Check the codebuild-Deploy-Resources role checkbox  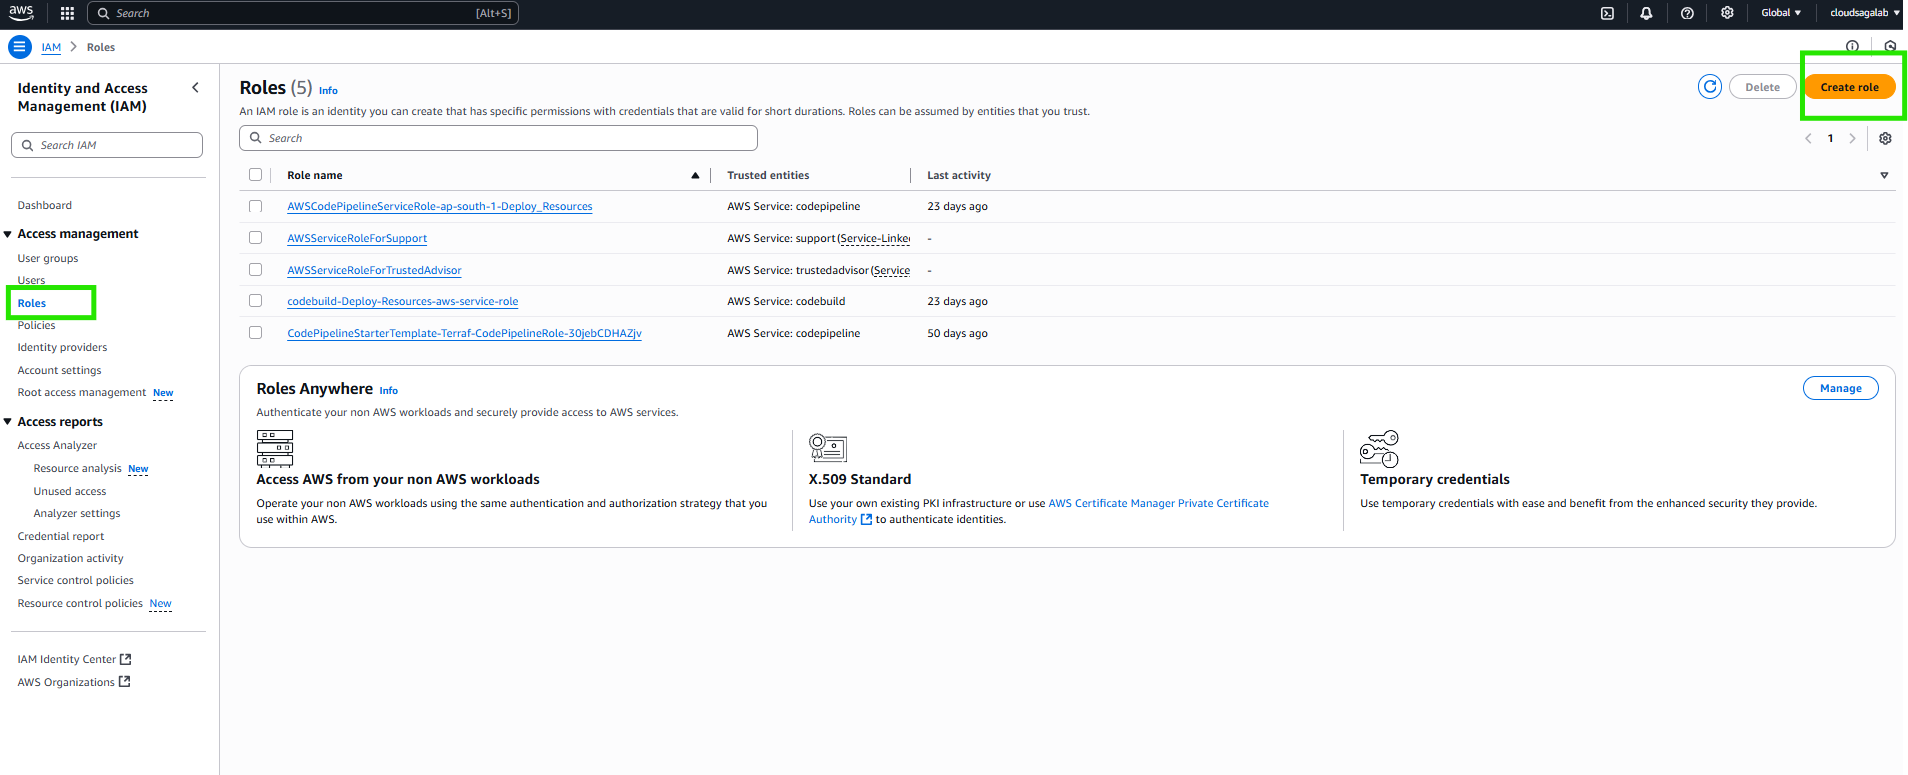click(x=255, y=301)
